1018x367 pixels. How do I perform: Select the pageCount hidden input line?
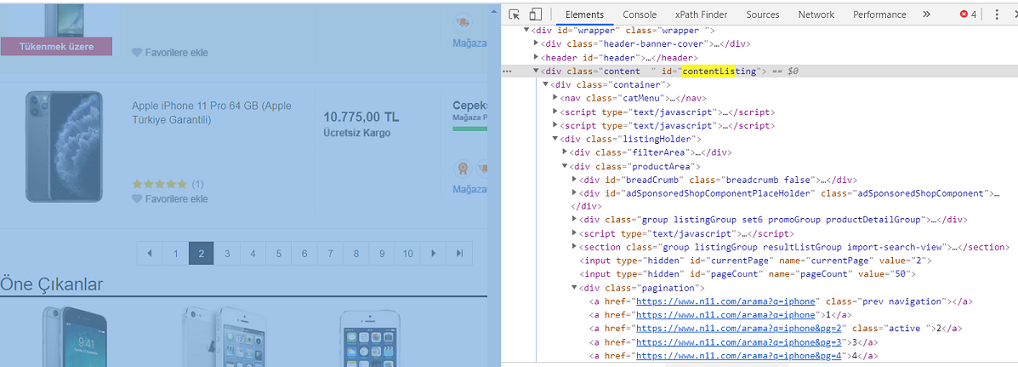[x=747, y=274]
